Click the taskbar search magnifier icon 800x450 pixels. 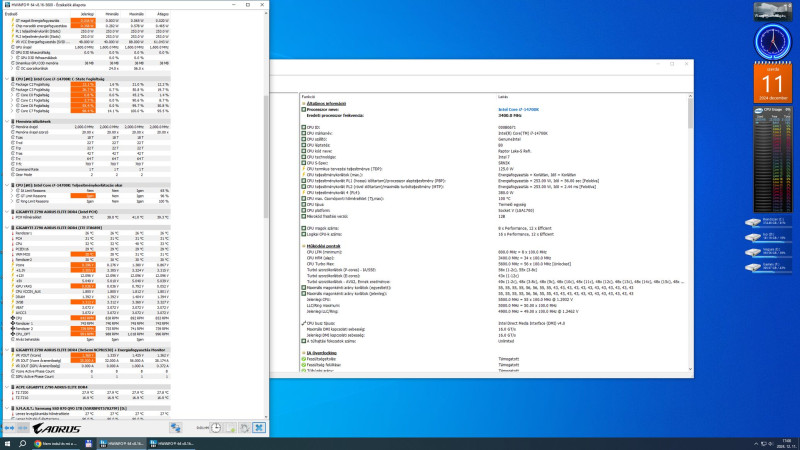[x=22, y=444]
